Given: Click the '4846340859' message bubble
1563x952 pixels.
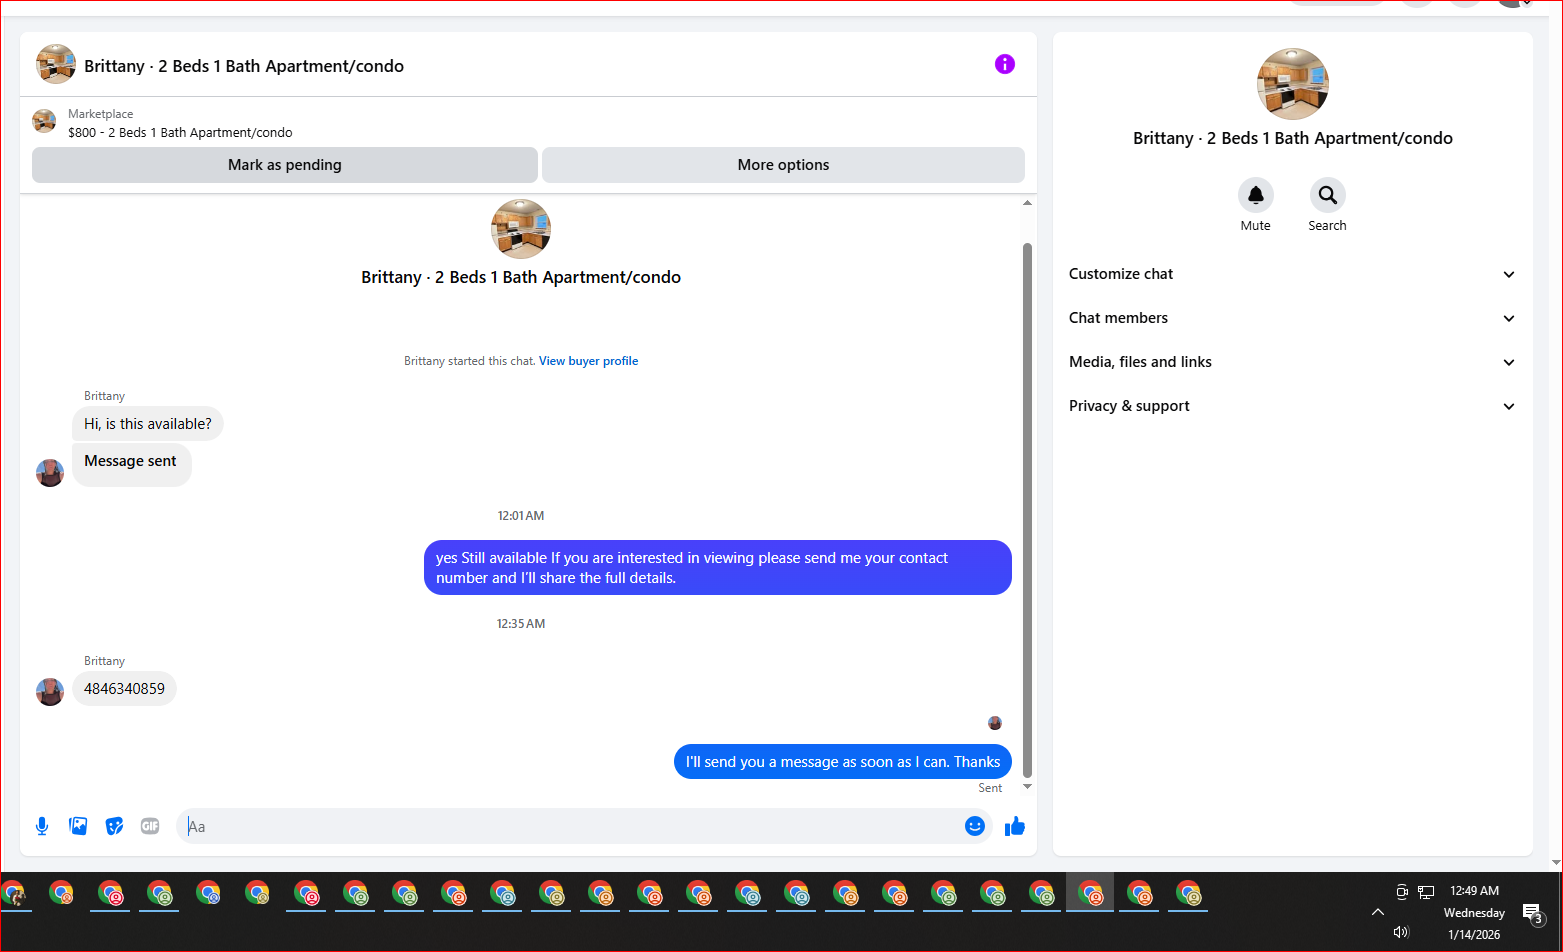Looking at the screenshot, I should [x=124, y=689].
